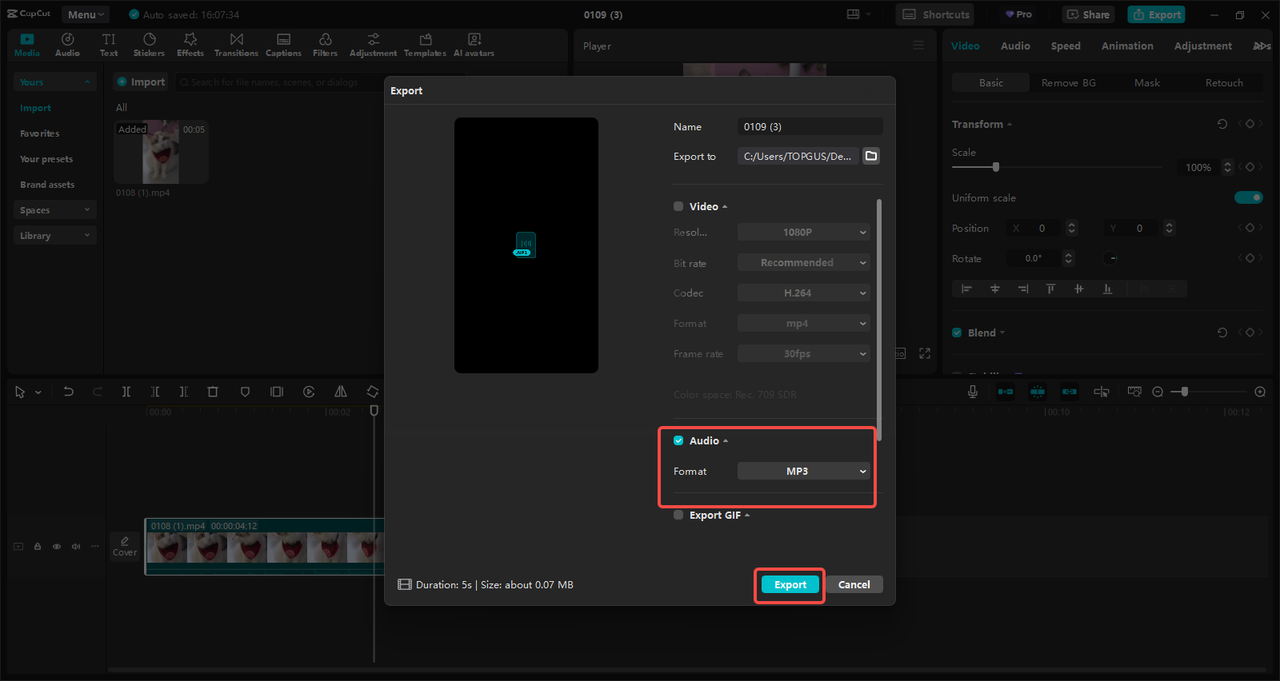Open the Bit rate Recommended dropdown

point(804,263)
